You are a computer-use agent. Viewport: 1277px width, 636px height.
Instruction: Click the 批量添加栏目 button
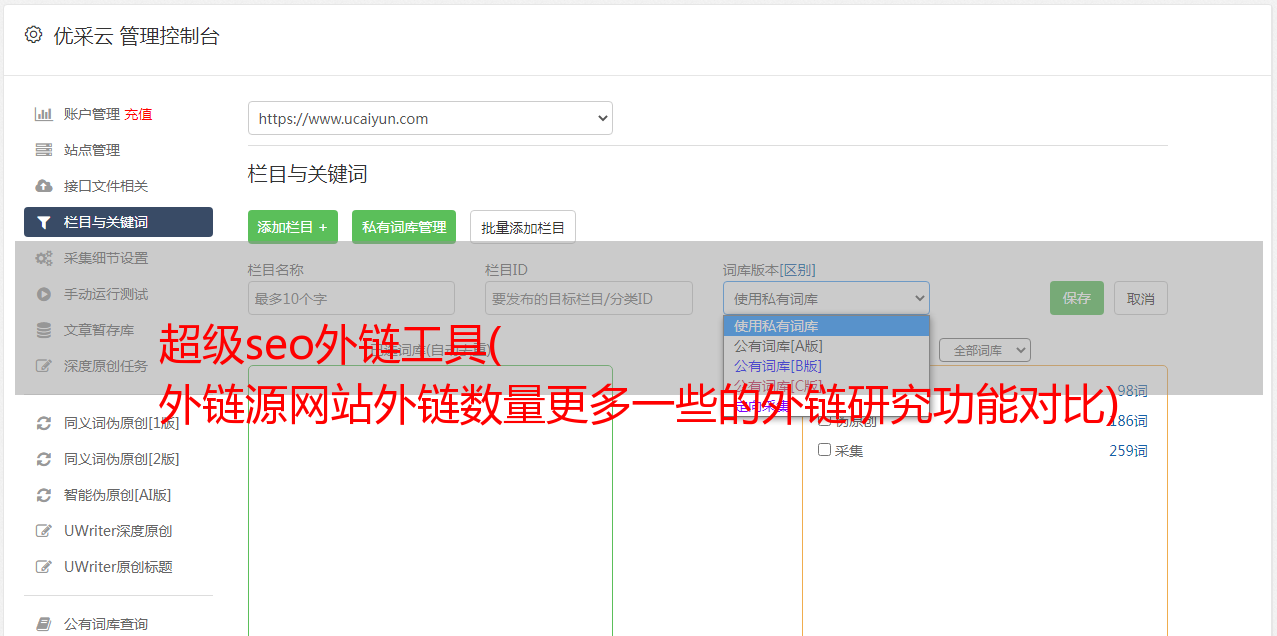[523, 227]
